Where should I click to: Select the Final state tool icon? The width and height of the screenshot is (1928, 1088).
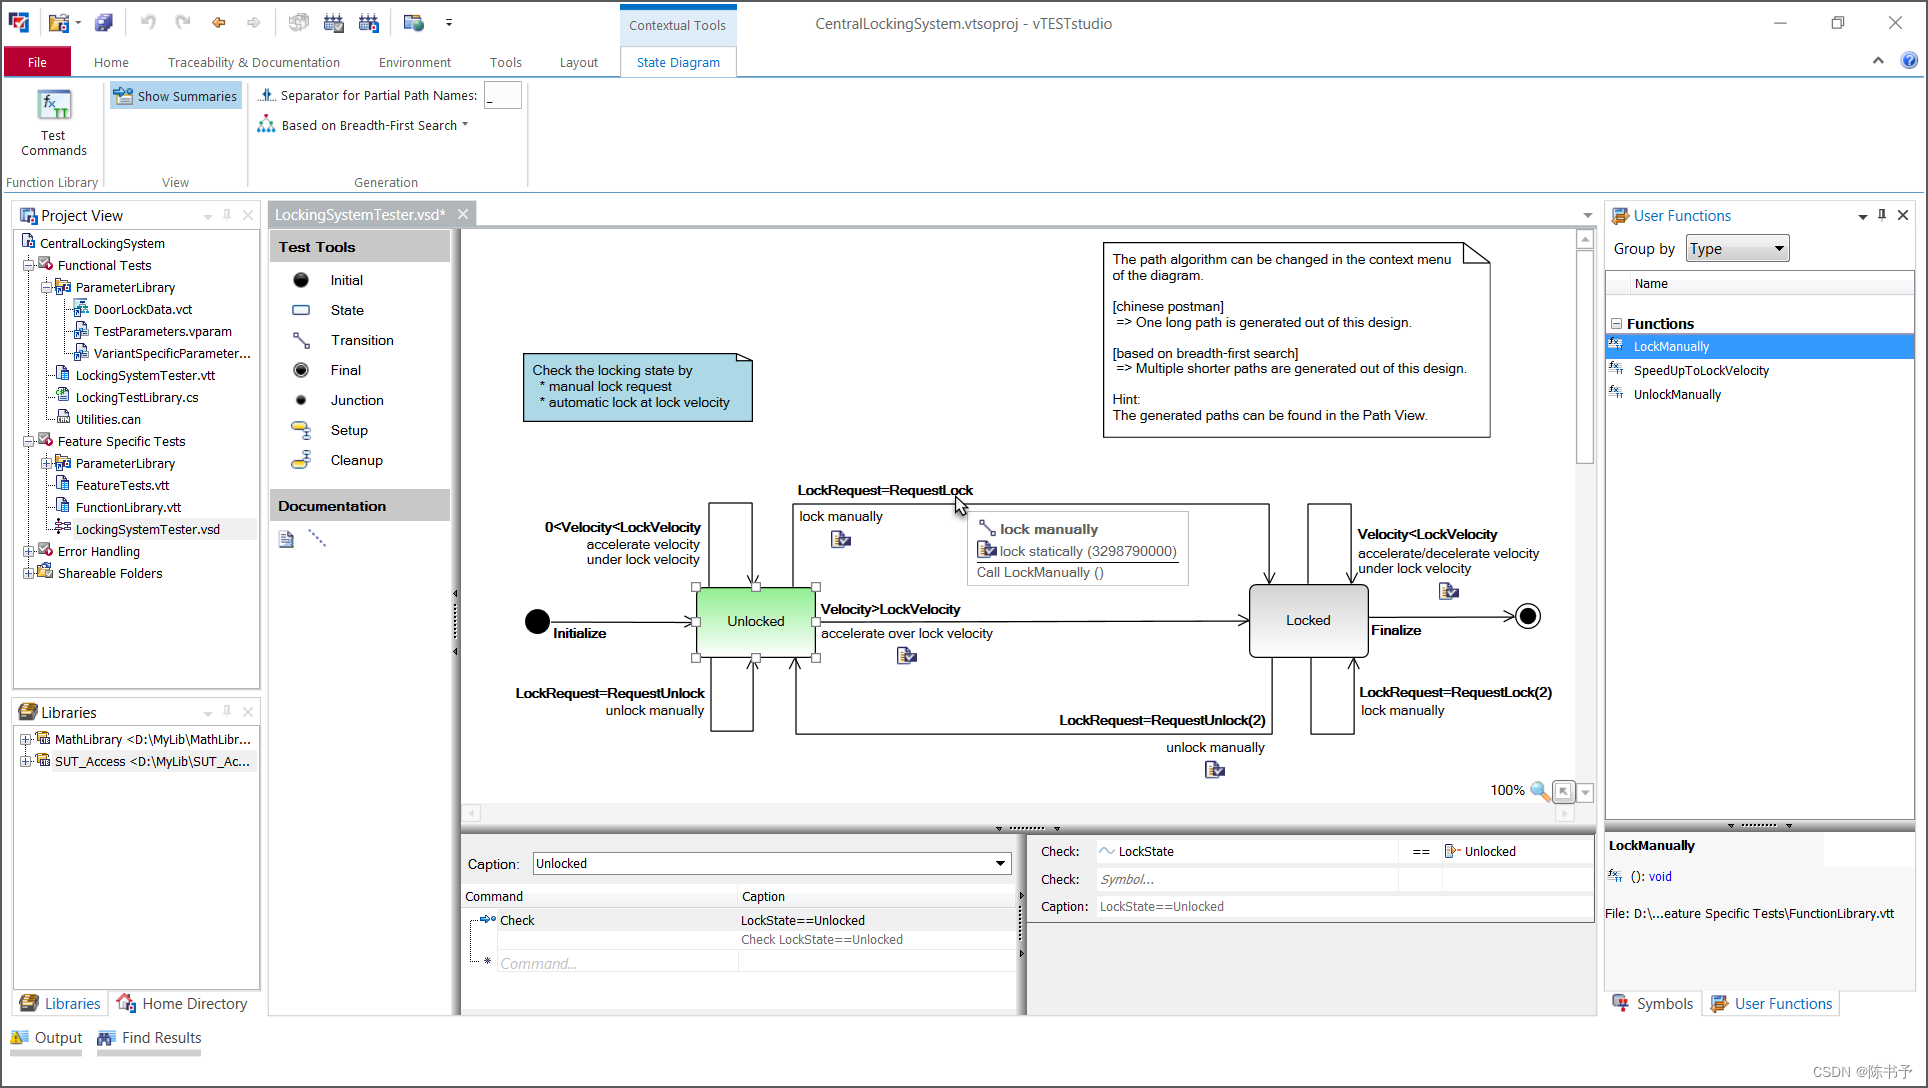[301, 369]
